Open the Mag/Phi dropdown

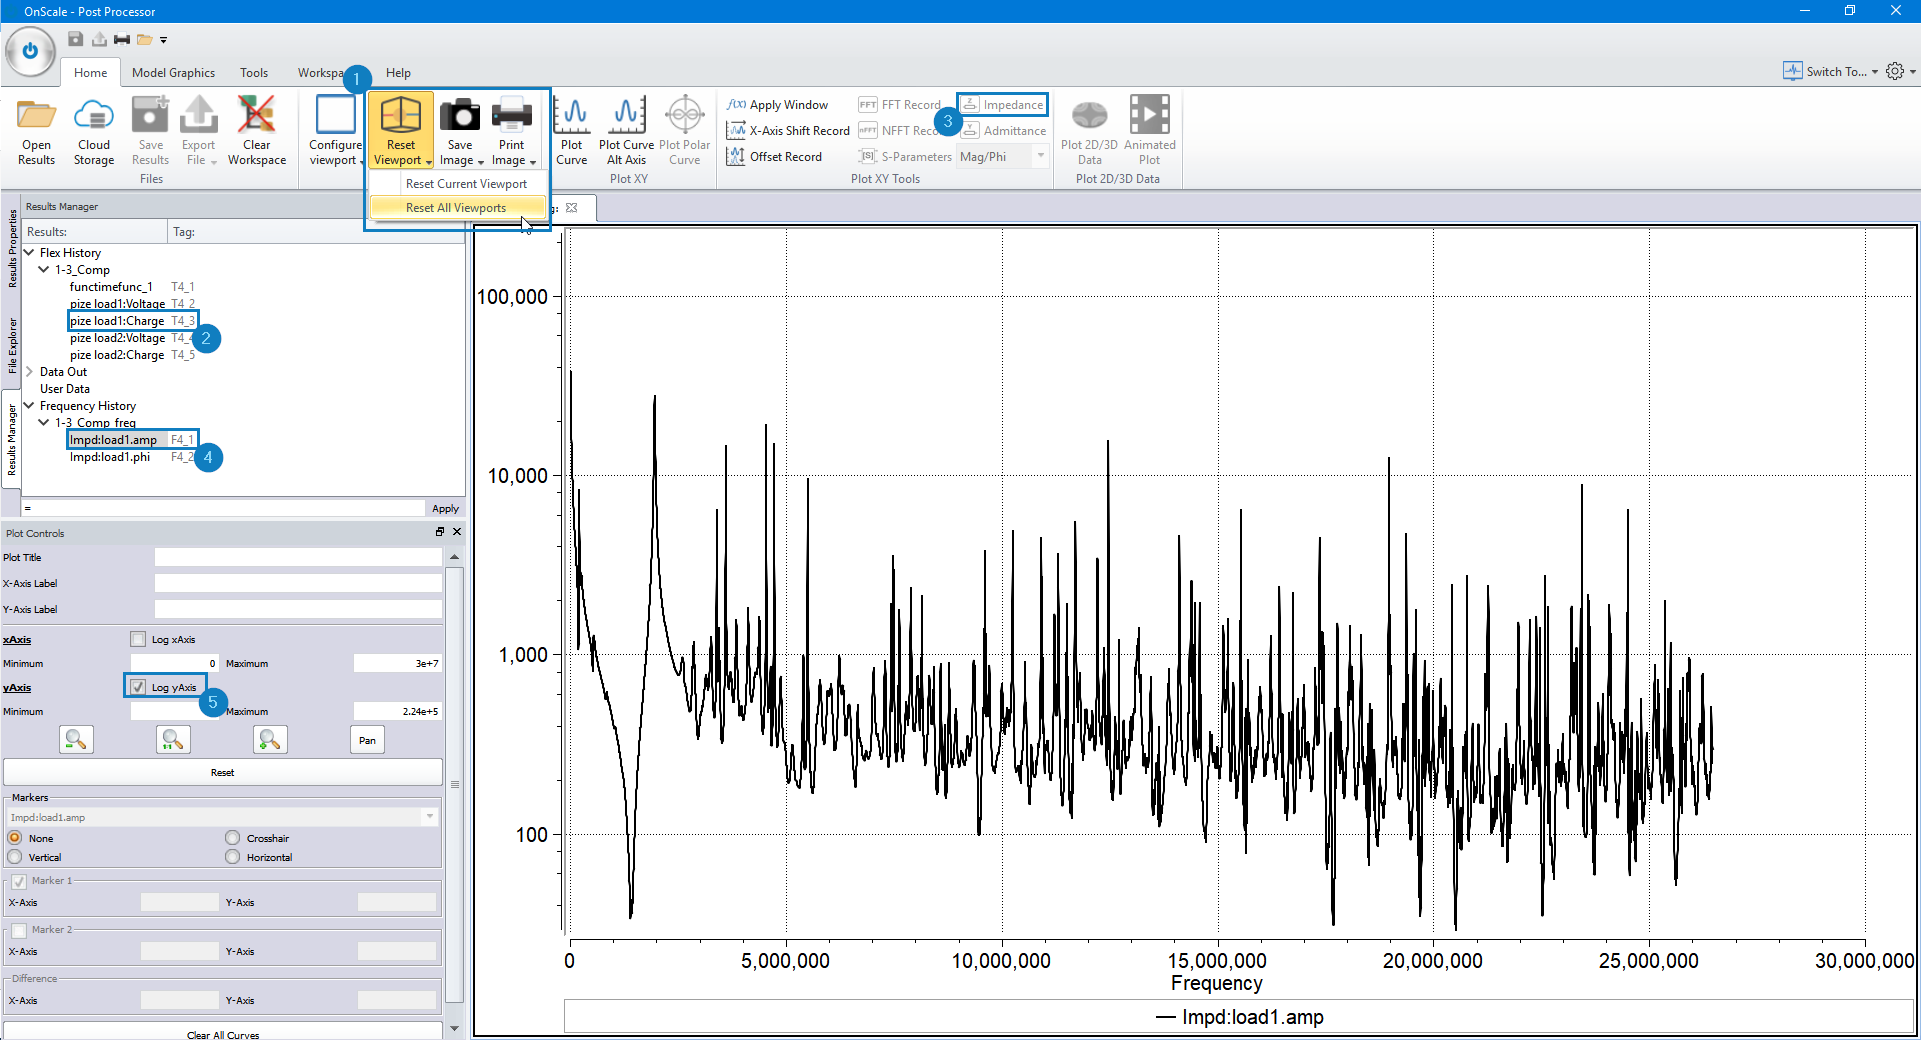[1003, 157]
